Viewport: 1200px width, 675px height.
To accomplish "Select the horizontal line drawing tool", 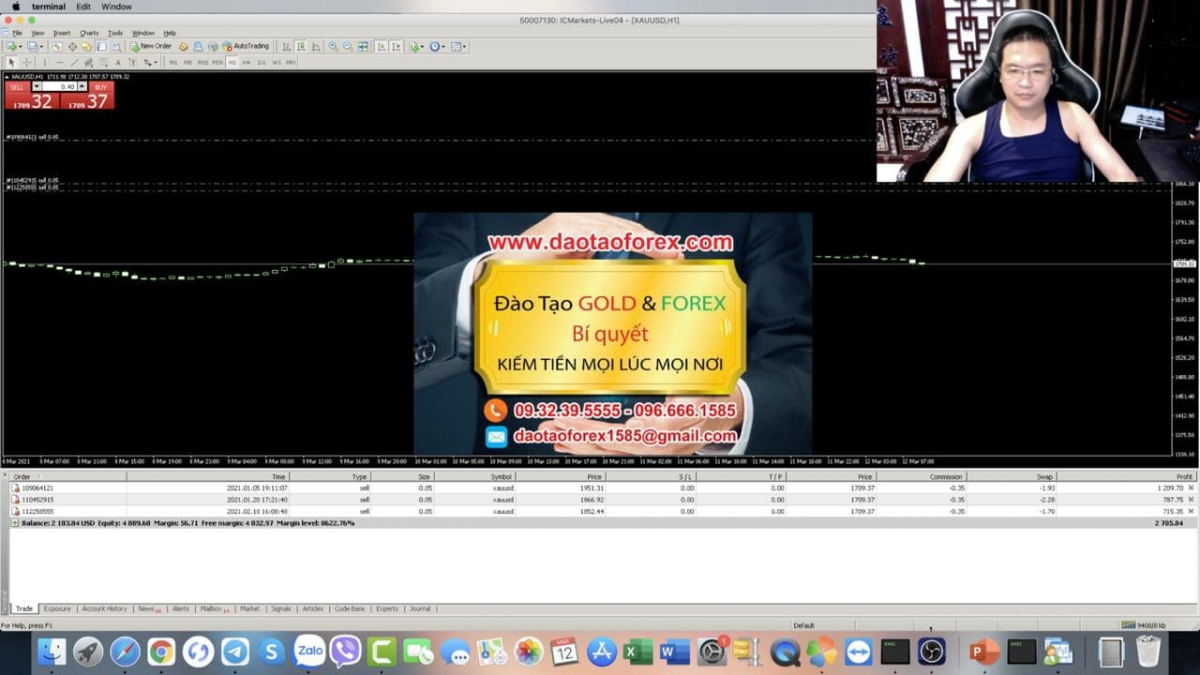I will tap(60, 63).
